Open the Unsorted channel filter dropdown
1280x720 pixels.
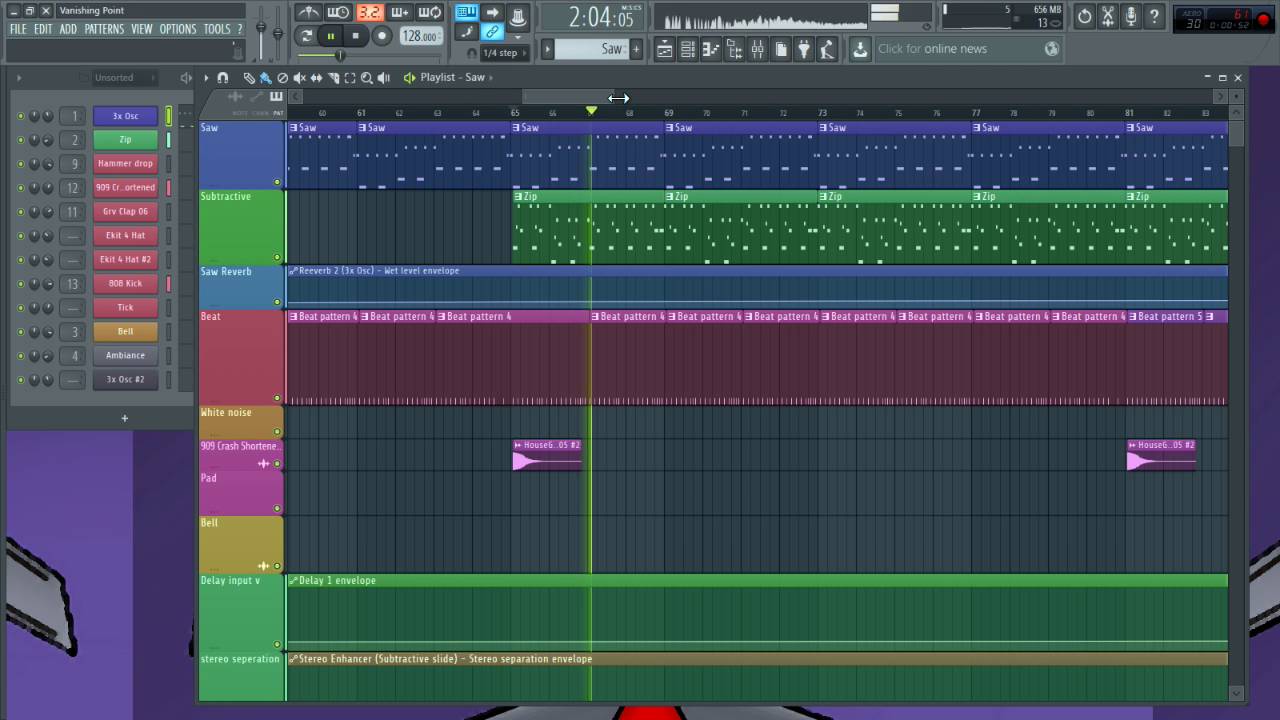125,77
